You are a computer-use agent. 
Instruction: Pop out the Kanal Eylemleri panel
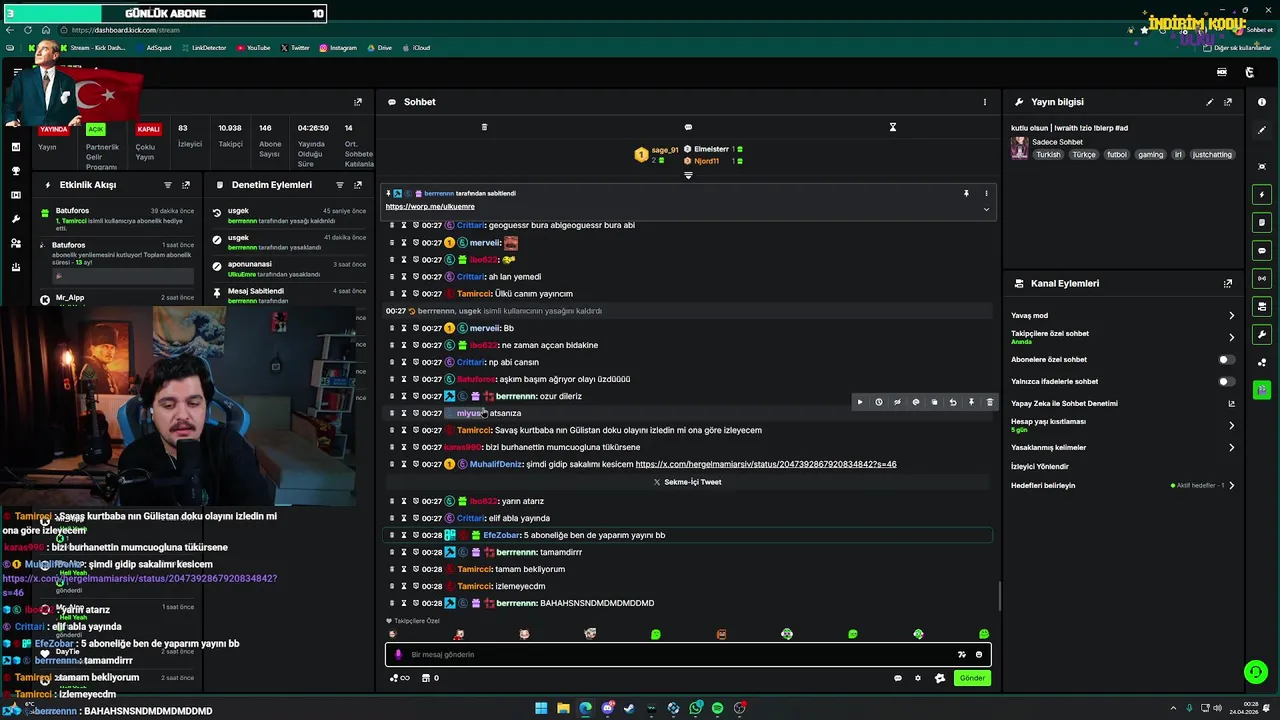pyautogui.click(x=1228, y=283)
